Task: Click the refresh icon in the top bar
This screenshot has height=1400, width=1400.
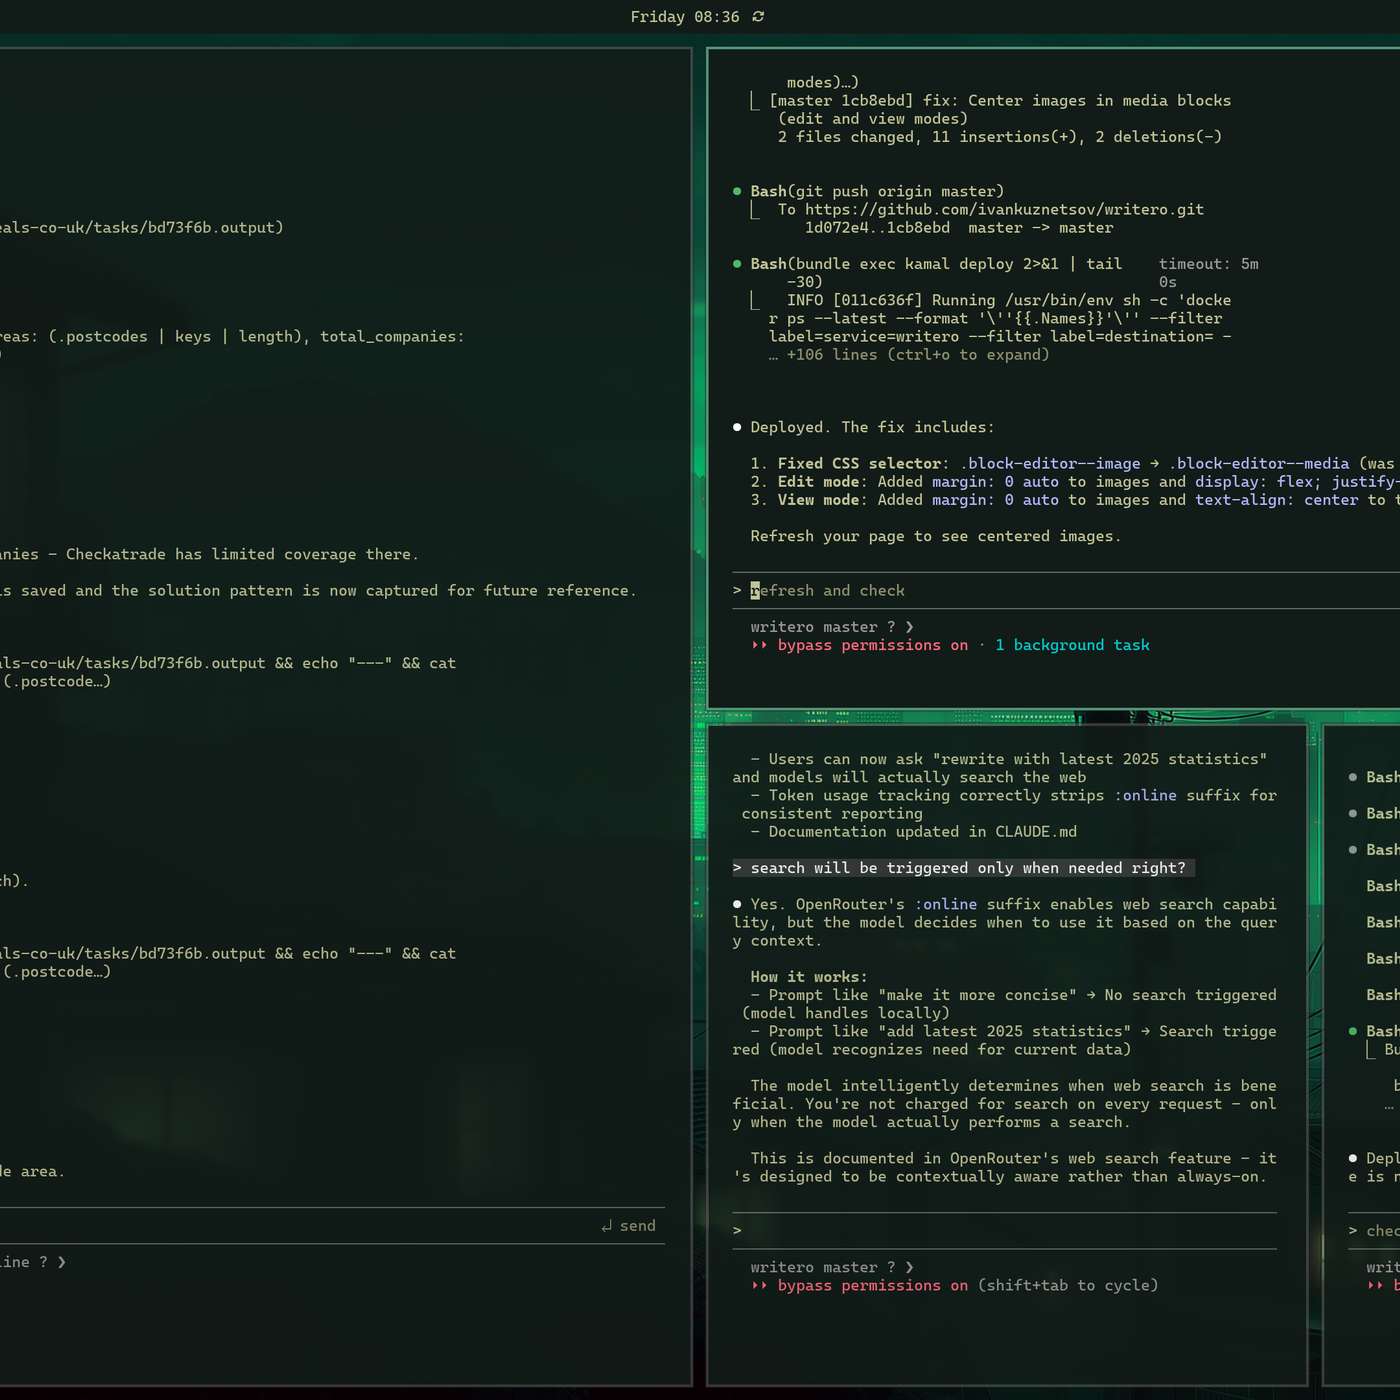Action: (x=757, y=16)
